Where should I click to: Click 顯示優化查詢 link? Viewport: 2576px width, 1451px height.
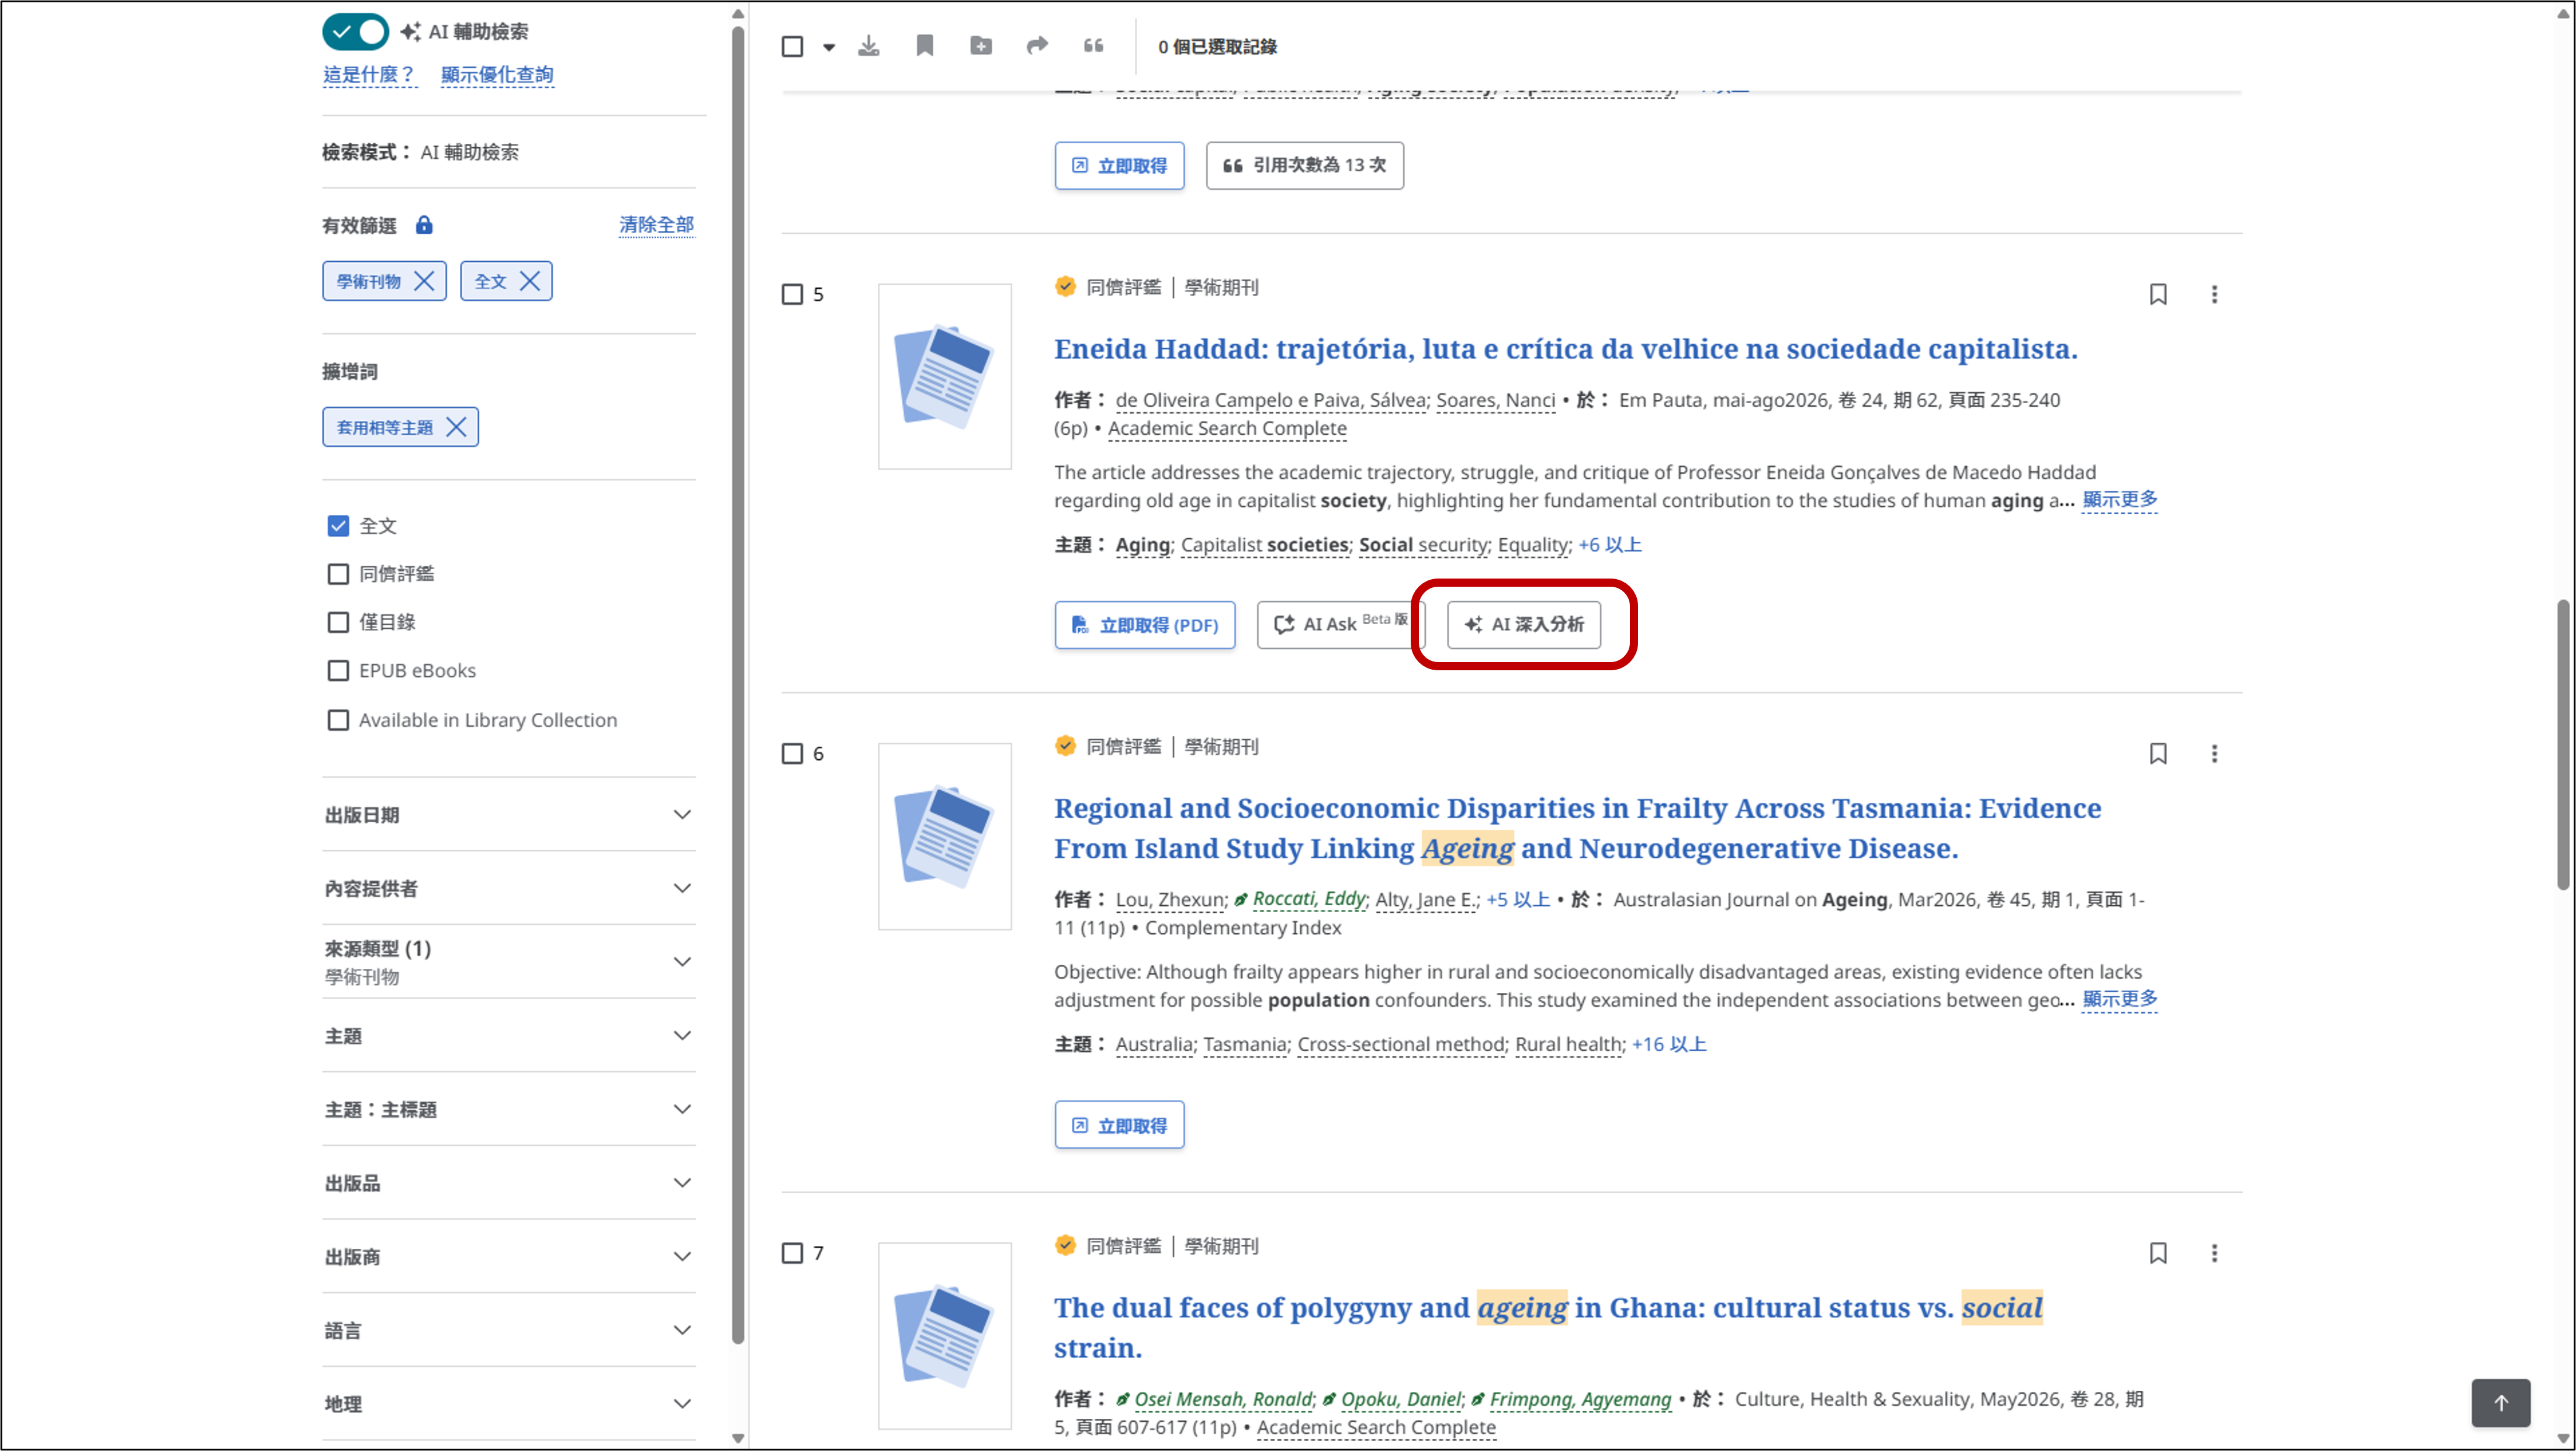click(497, 75)
